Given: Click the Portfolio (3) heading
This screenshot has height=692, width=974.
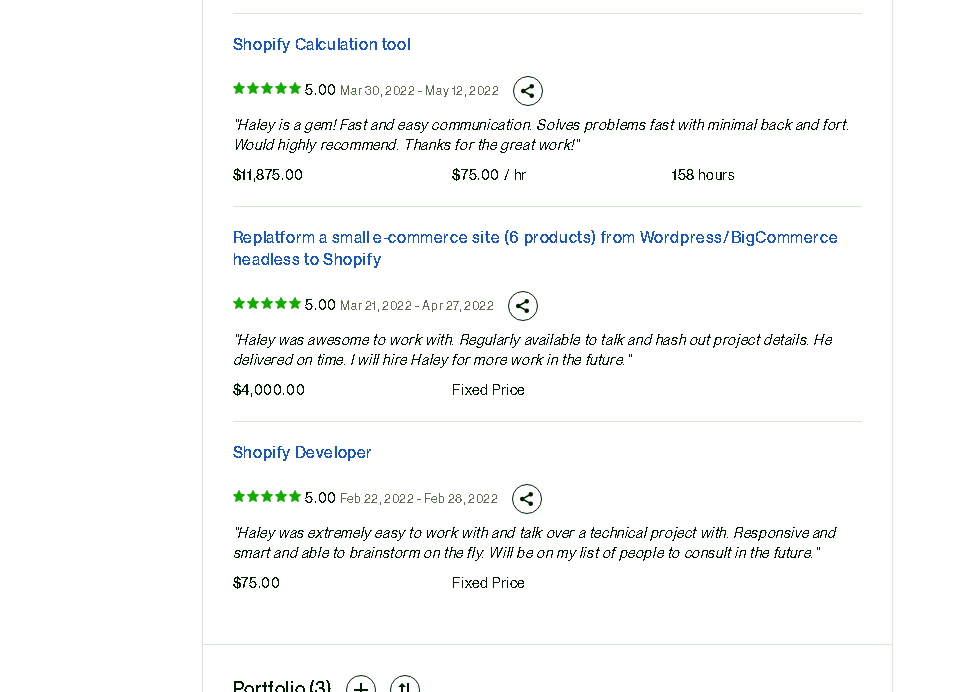Looking at the screenshot, I should coord(282,685).
